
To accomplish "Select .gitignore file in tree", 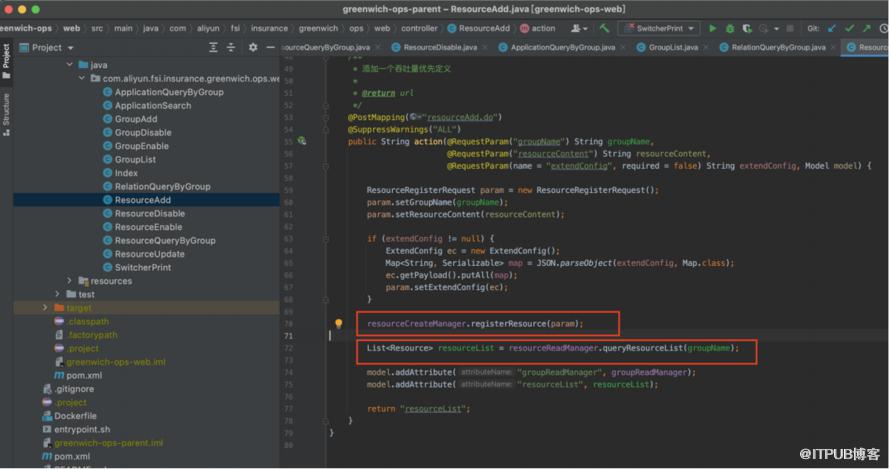I will tap(74, 389).
